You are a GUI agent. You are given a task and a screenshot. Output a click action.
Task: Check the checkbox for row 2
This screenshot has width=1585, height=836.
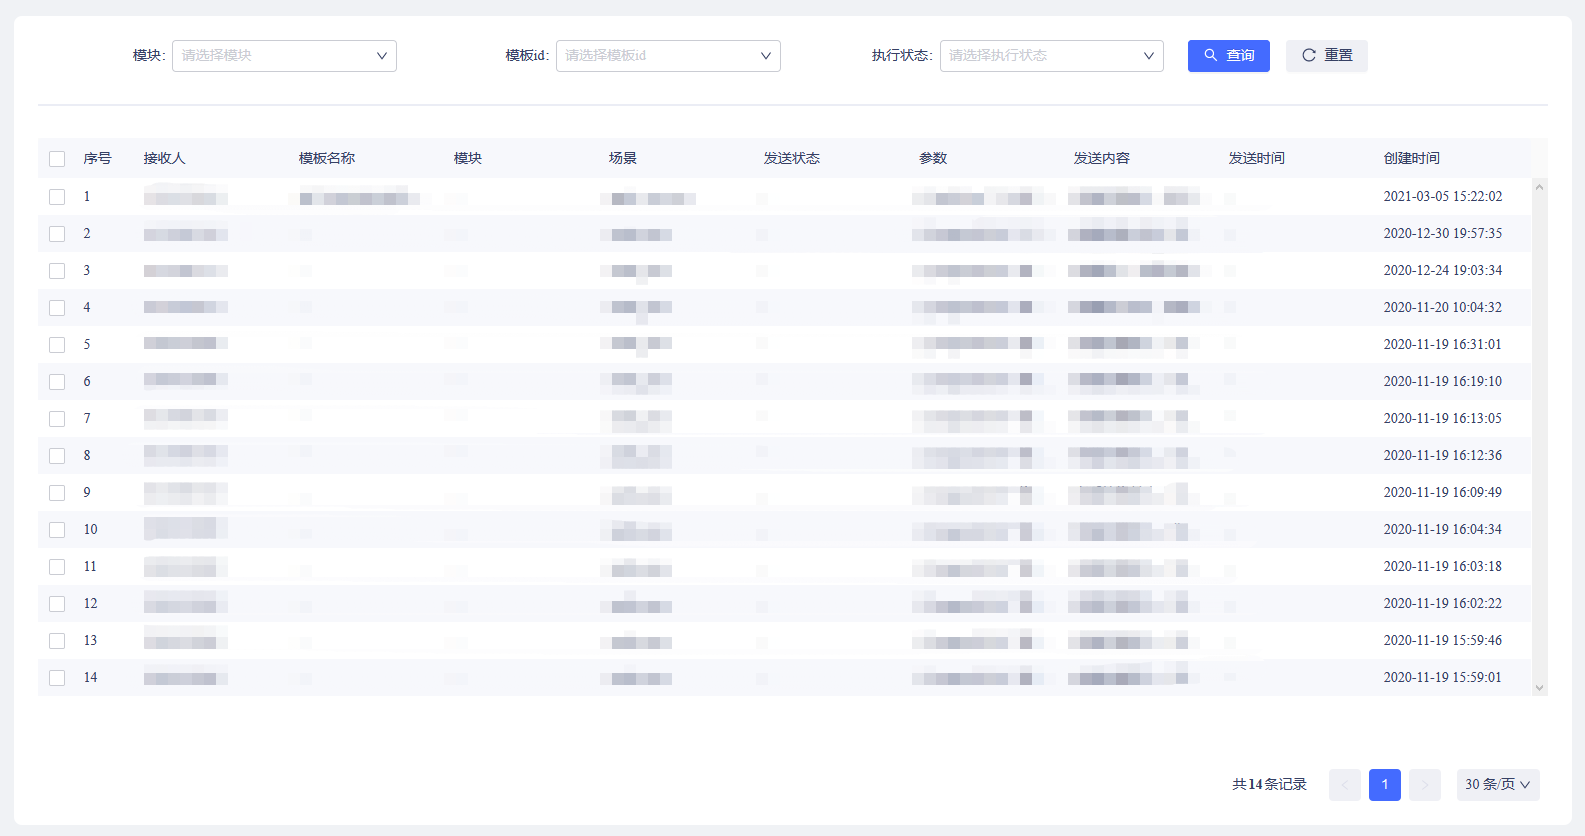(x=57, y=234)
